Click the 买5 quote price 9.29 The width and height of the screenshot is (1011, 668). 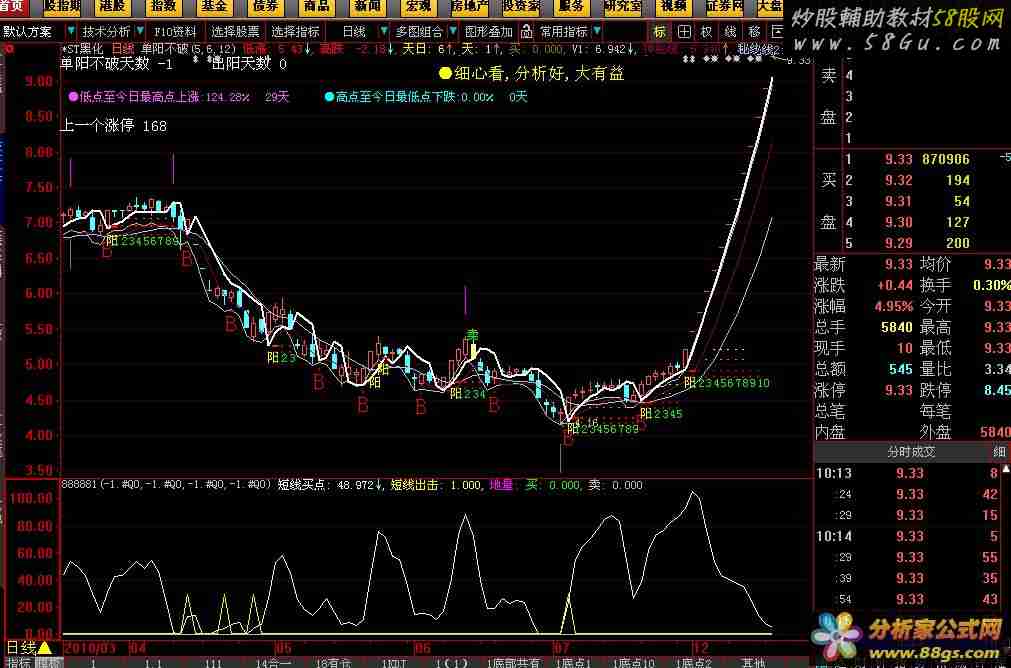tap(899, 243)
